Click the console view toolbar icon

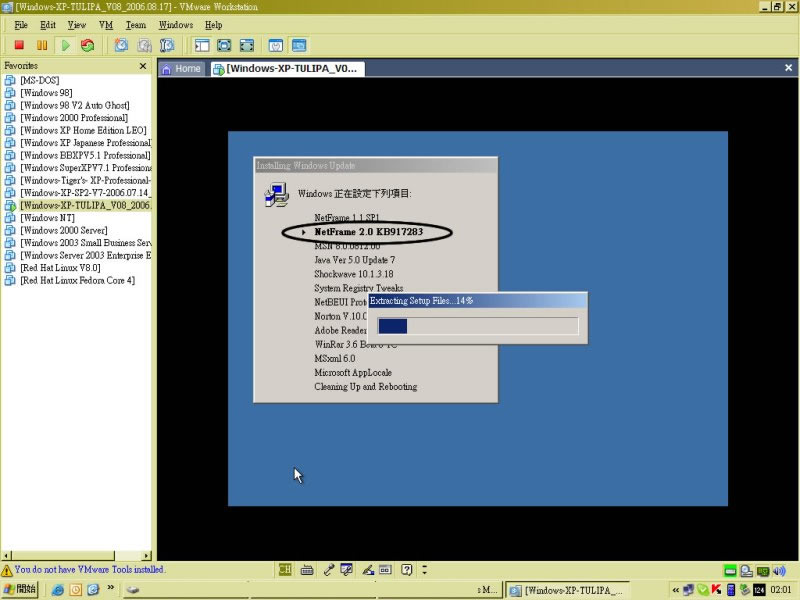(x=299, y=45)
